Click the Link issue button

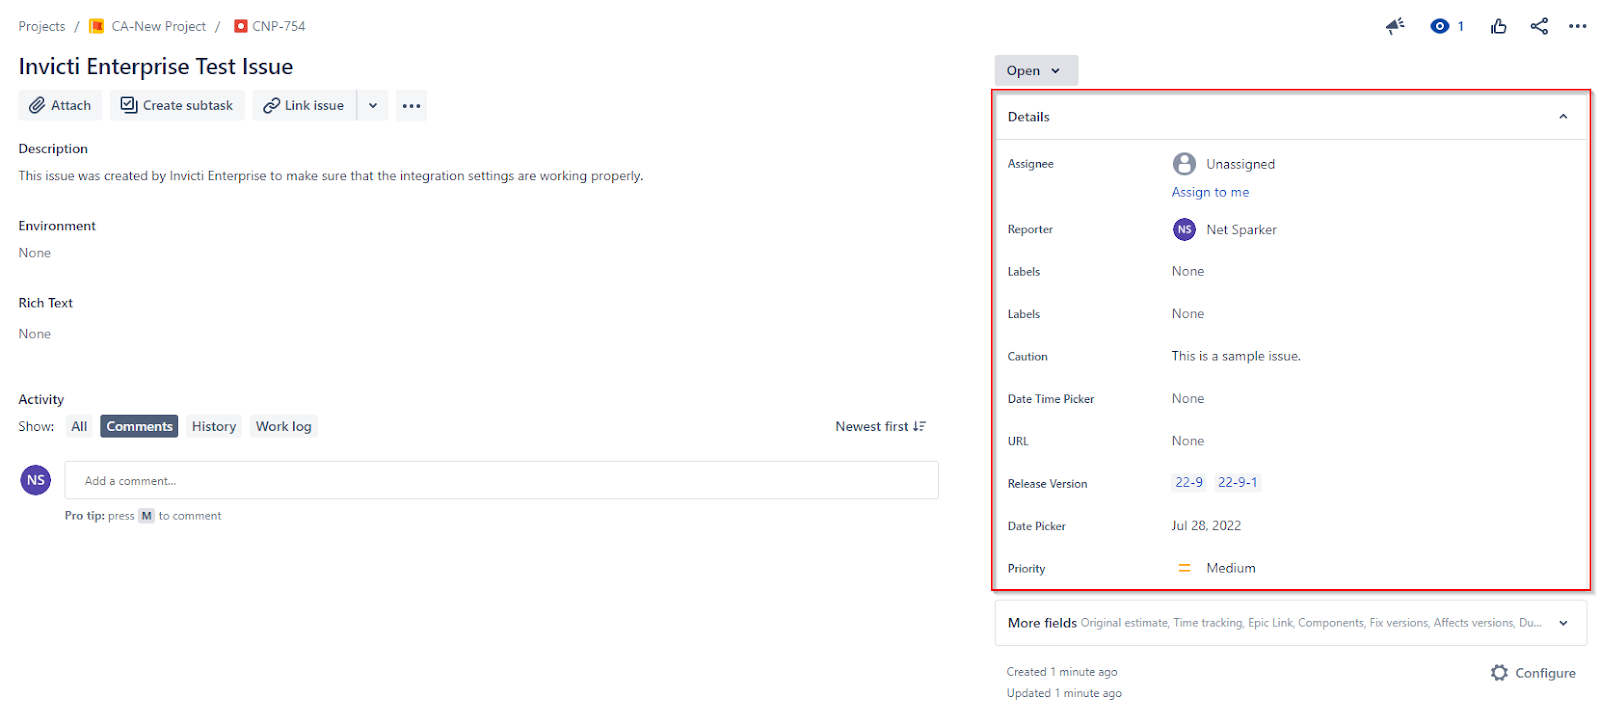pos(305,105)
